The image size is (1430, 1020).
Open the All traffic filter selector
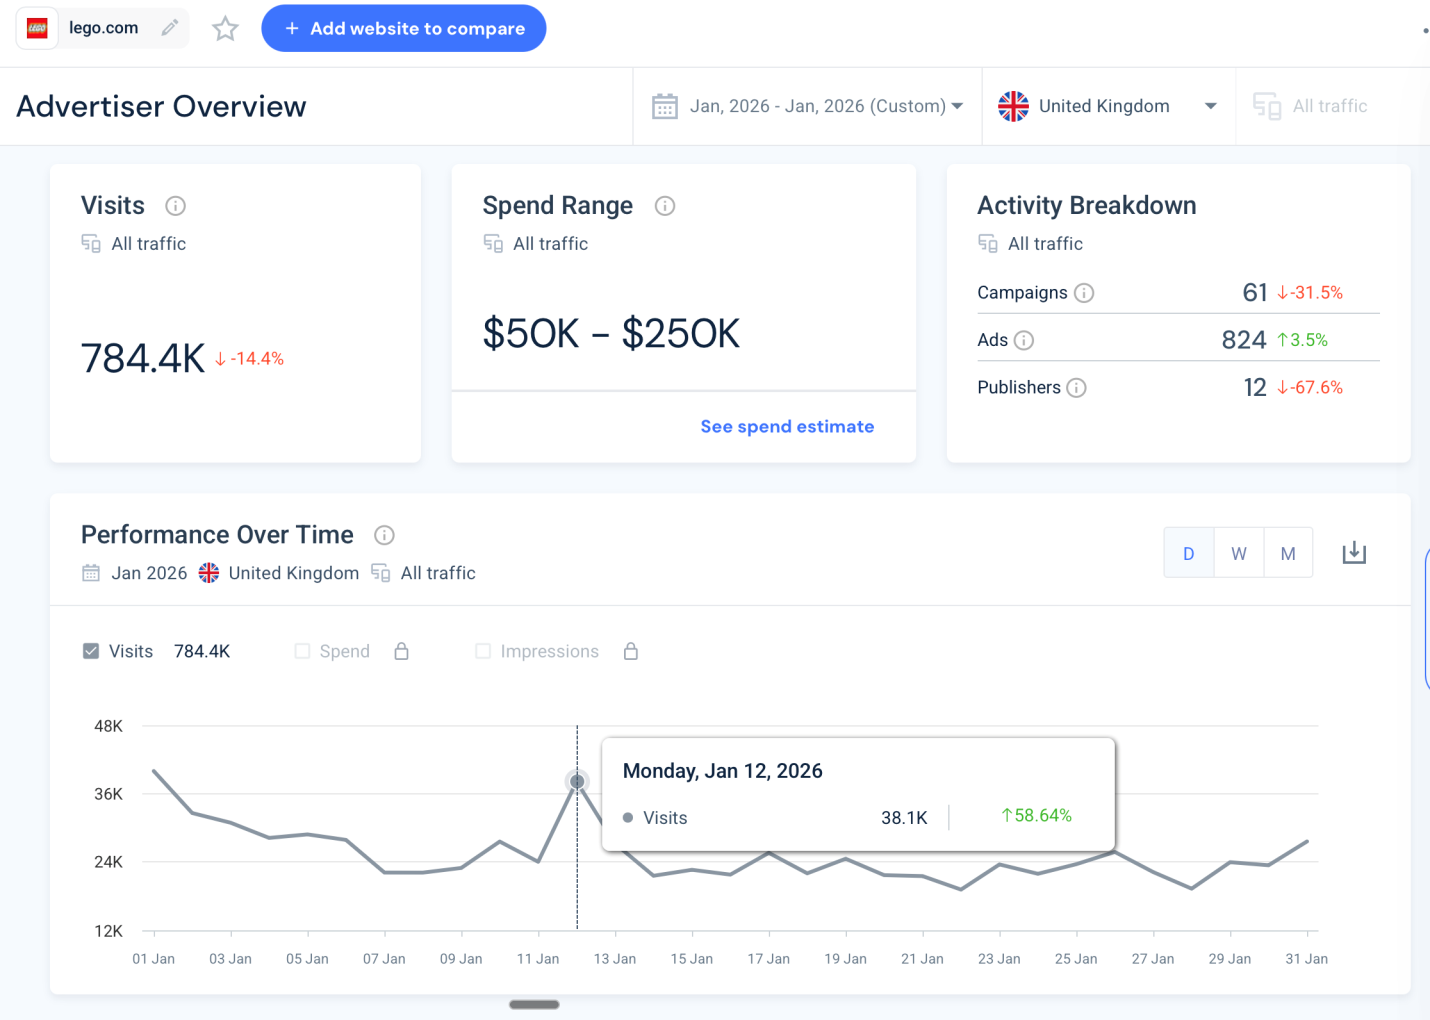pyautogui.click(x=1312, y=106)
